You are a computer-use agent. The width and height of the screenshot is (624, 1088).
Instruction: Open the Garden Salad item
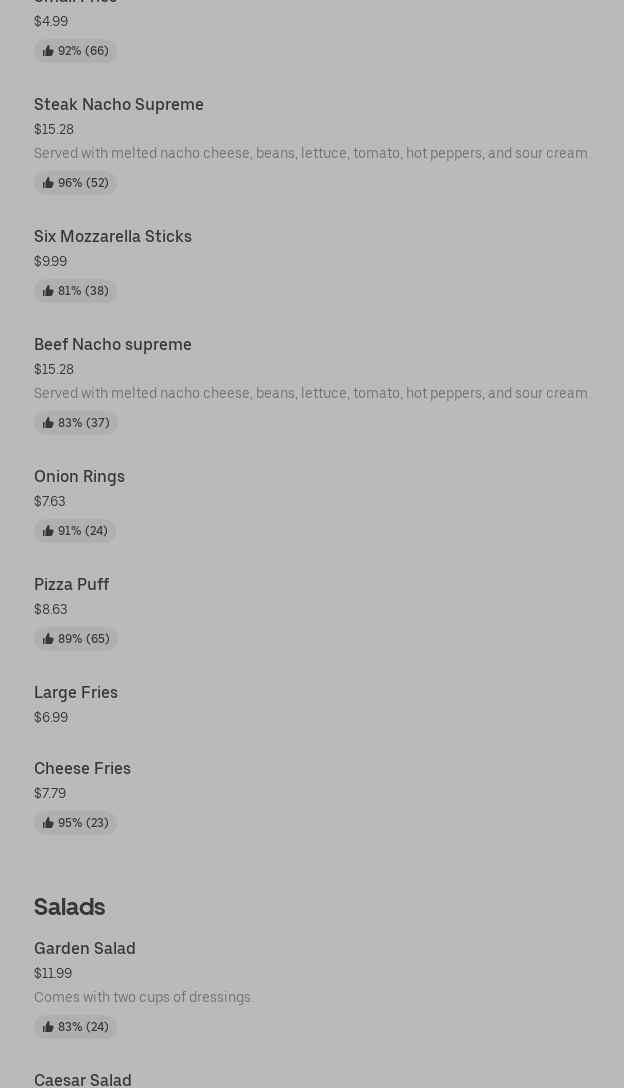pyautogui.click(x=85, y=949)
